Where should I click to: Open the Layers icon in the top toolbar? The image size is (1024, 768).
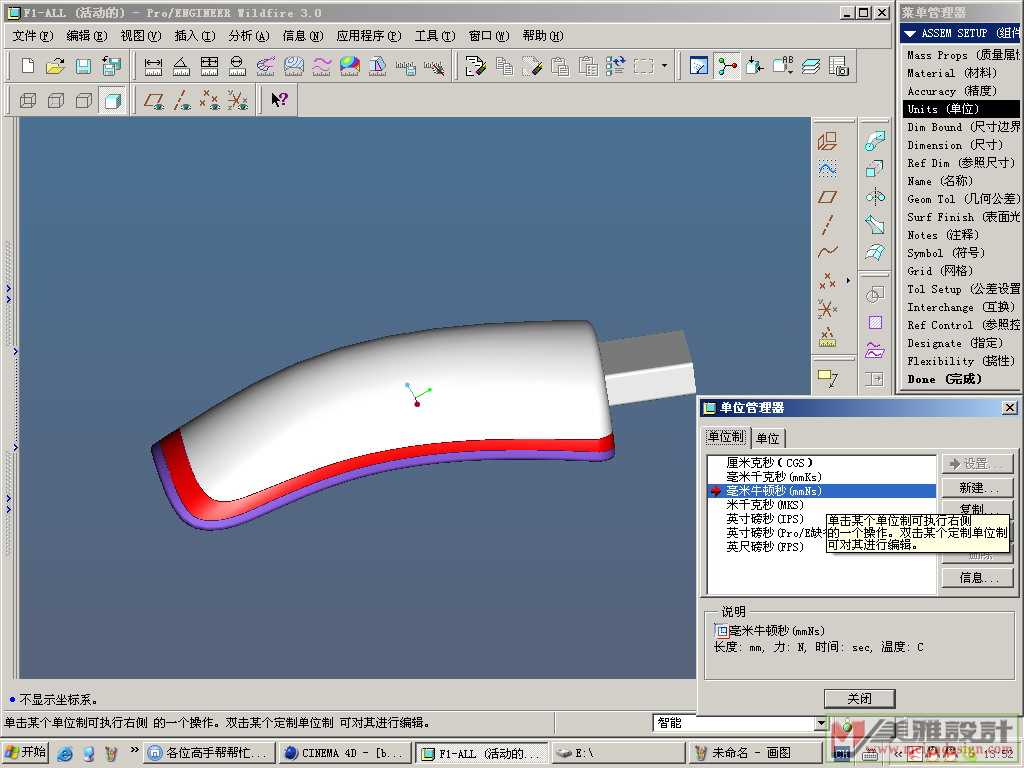point(810,66)
